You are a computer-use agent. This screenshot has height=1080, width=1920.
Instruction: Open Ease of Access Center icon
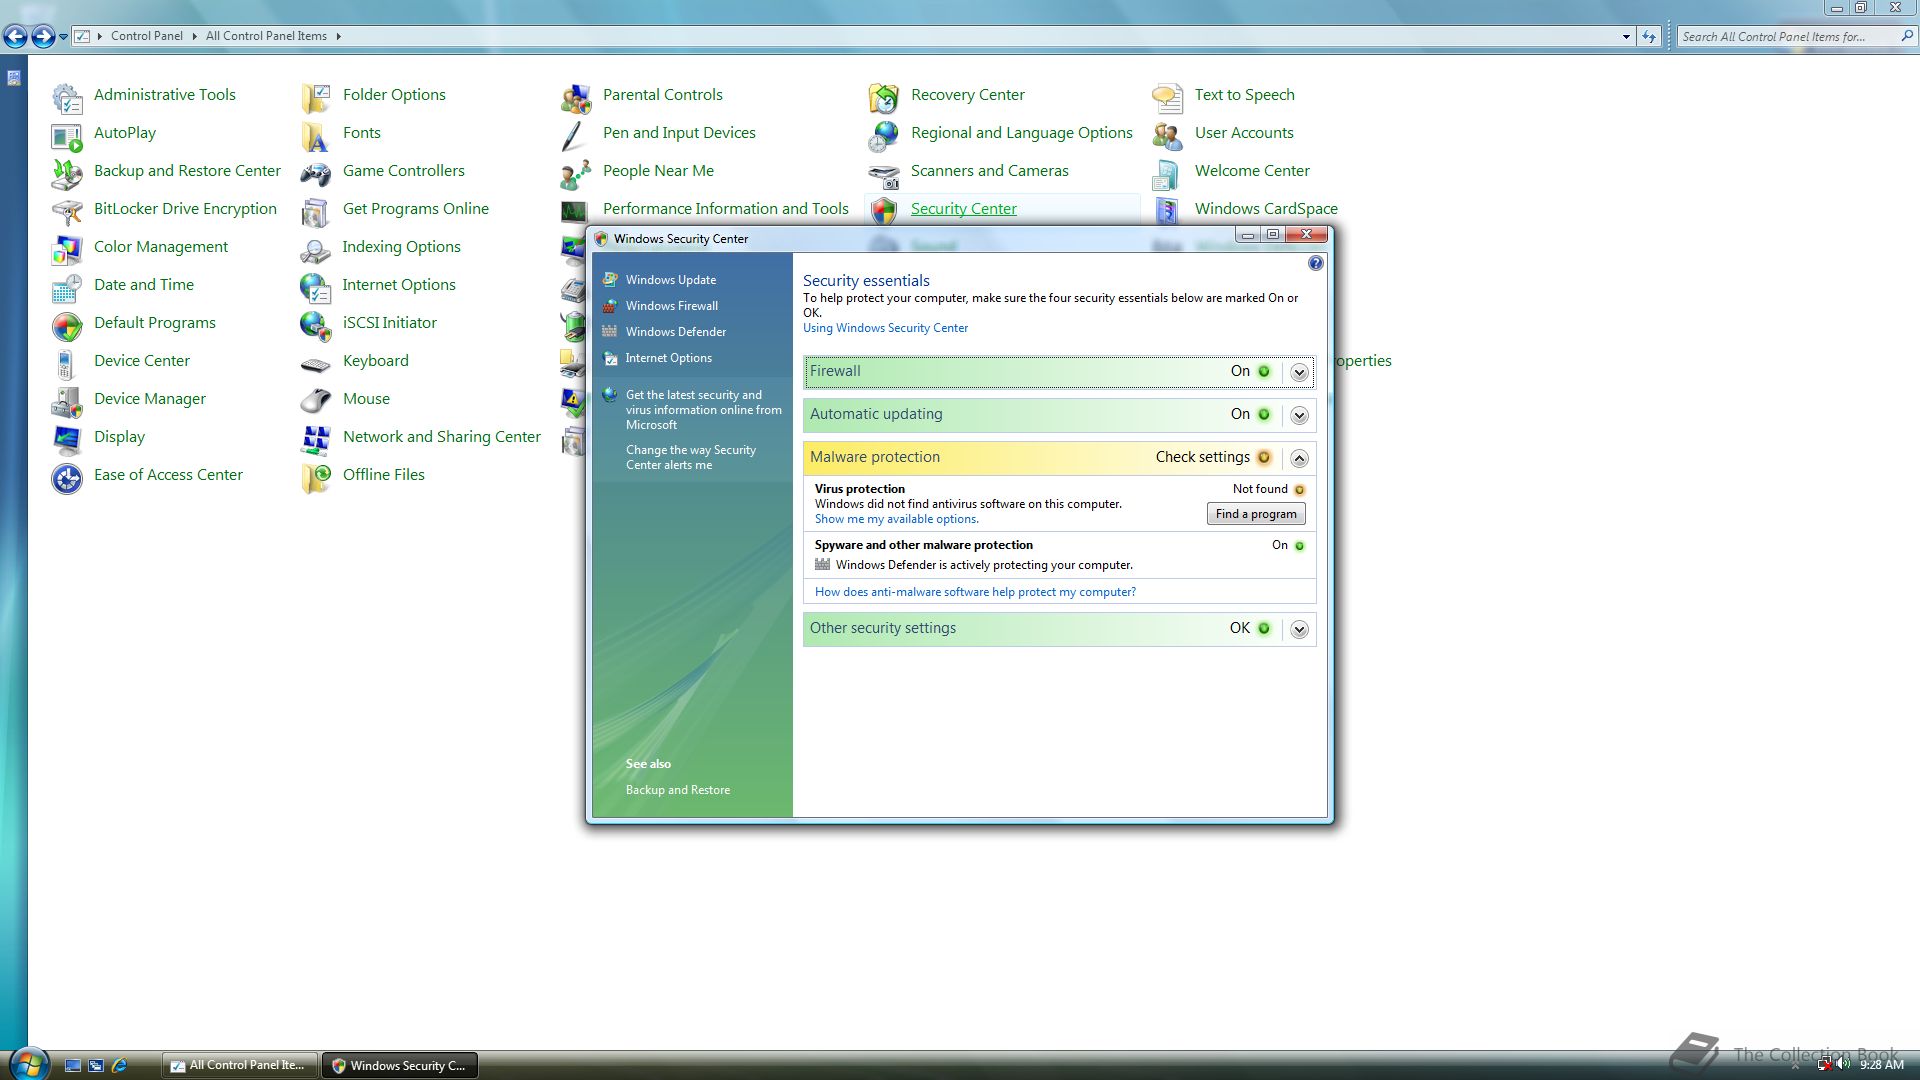[67, 477]
